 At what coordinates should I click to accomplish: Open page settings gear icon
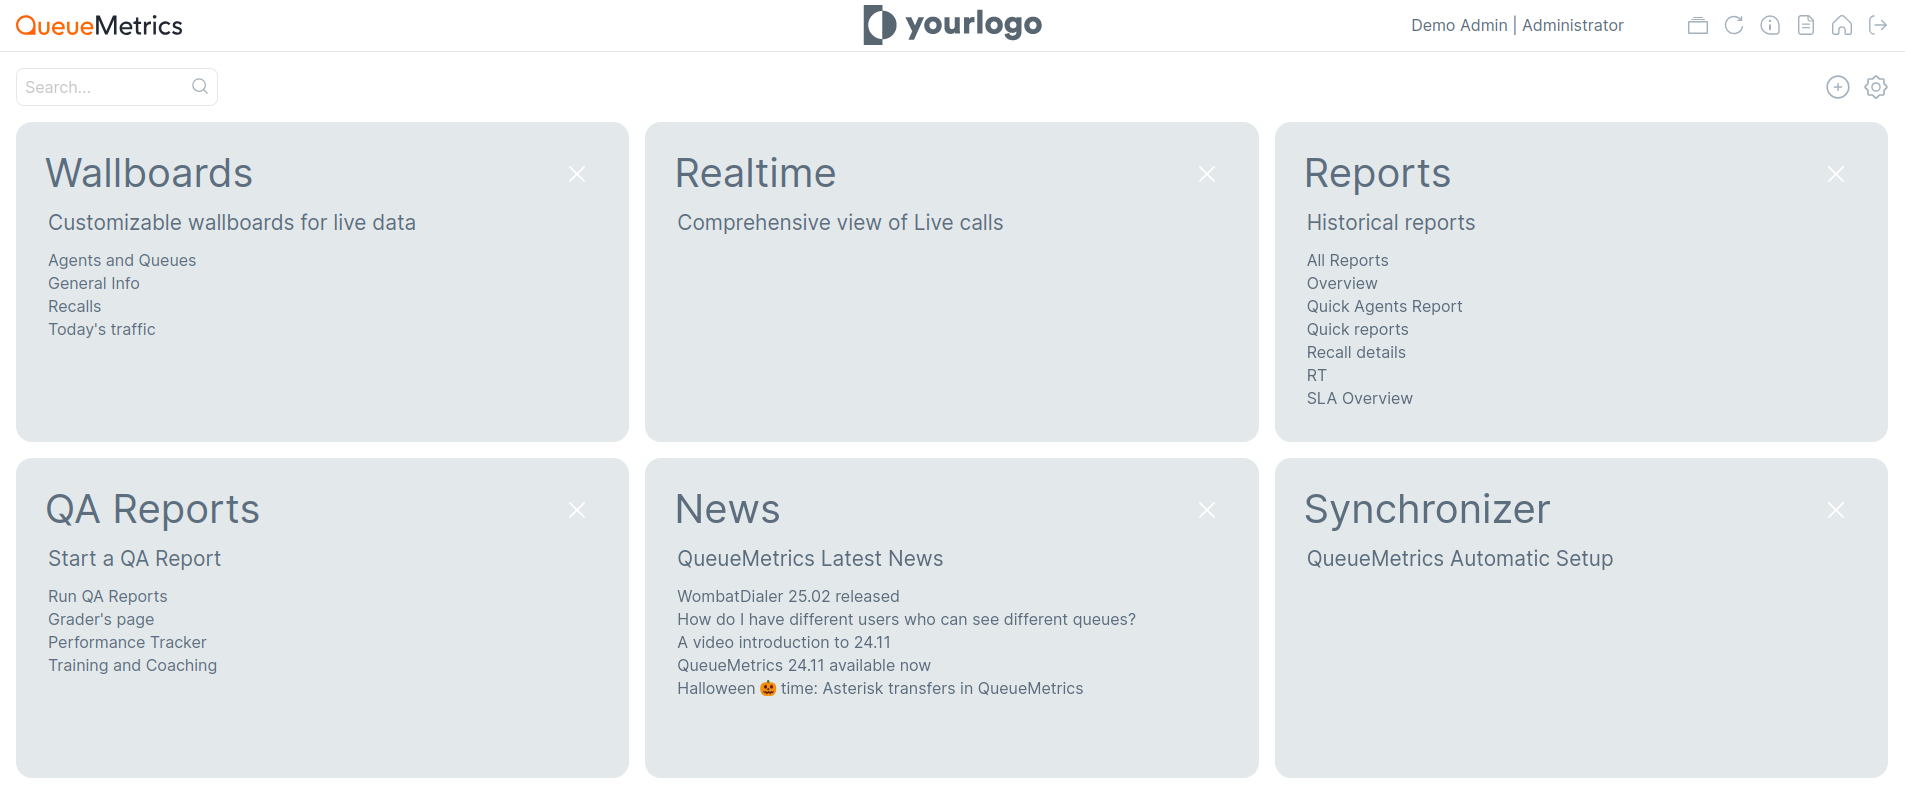[x=1876, y=87]
